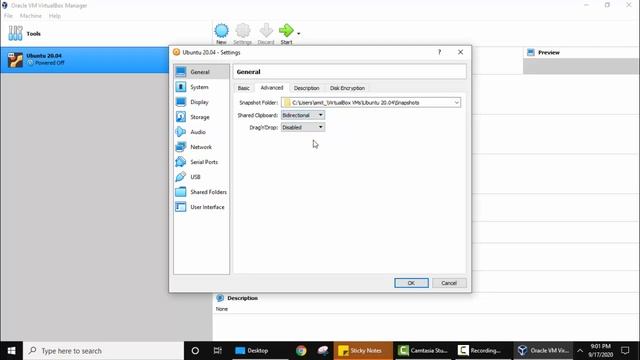Switch to Disk Encryption tab
The image size is (640, 360).
click(x=347, y=88)
